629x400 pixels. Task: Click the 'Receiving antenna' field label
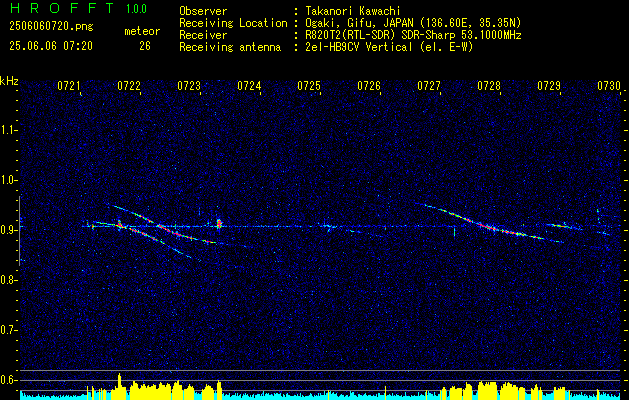[x=230, y=47]
